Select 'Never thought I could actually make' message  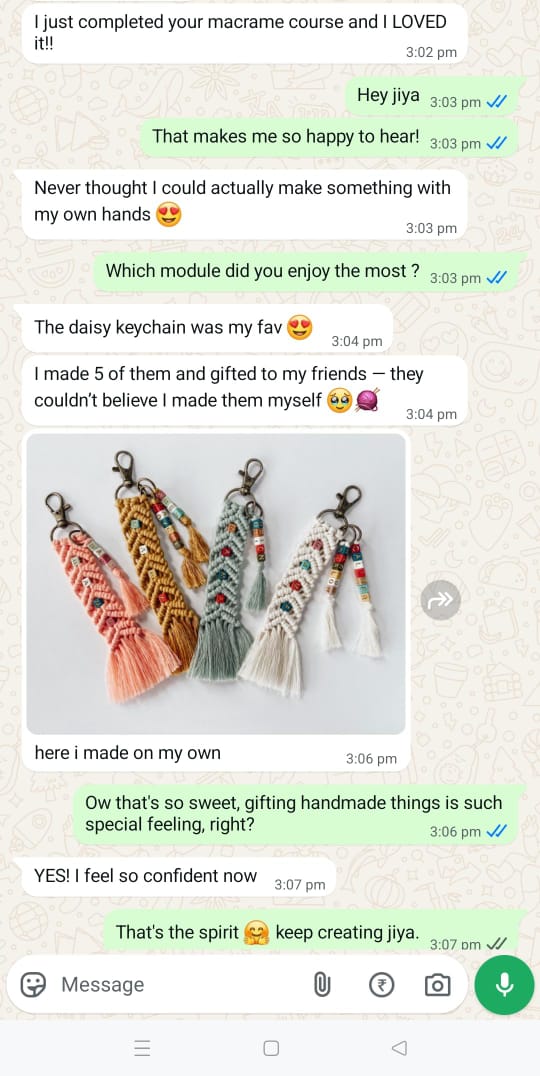click(245, 204)
